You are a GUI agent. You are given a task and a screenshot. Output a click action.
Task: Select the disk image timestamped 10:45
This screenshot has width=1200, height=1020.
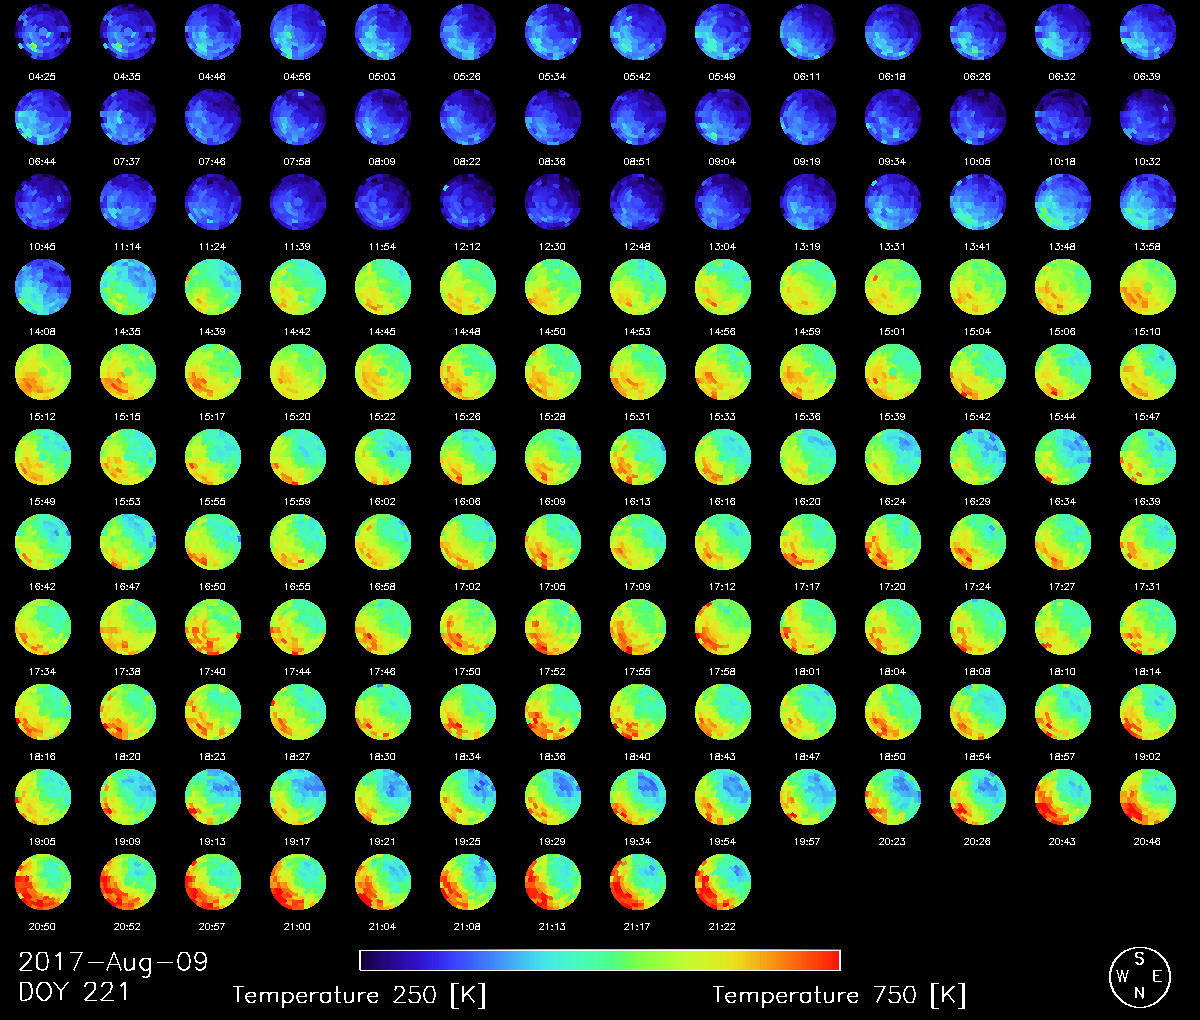pos(43,202)
